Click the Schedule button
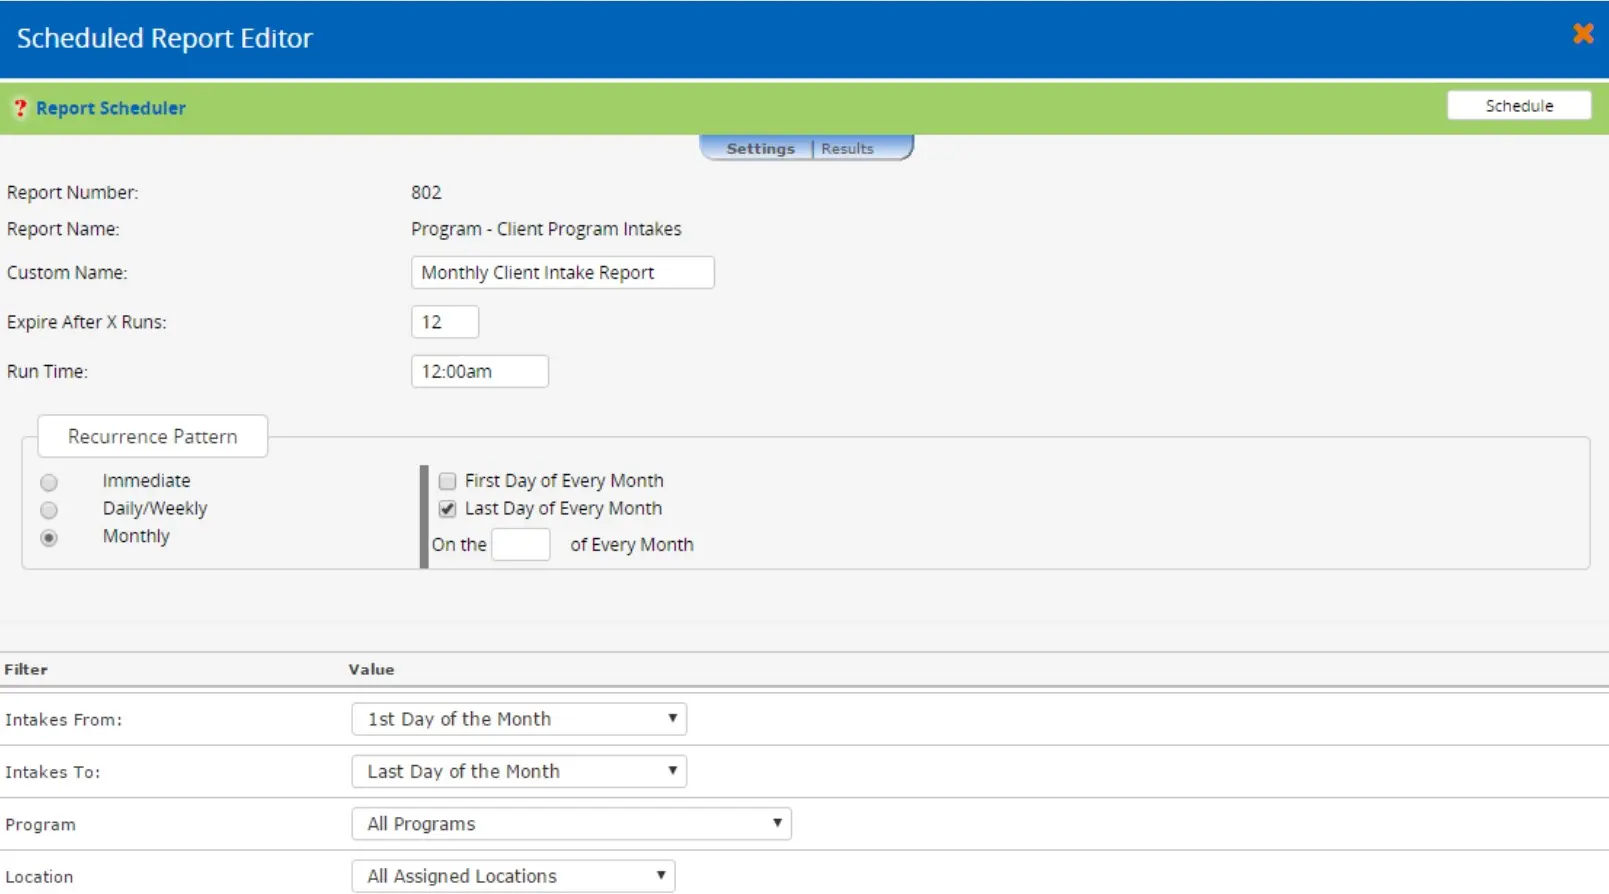The height and width of the screenshot is (894, 1609). (1519, 106)
